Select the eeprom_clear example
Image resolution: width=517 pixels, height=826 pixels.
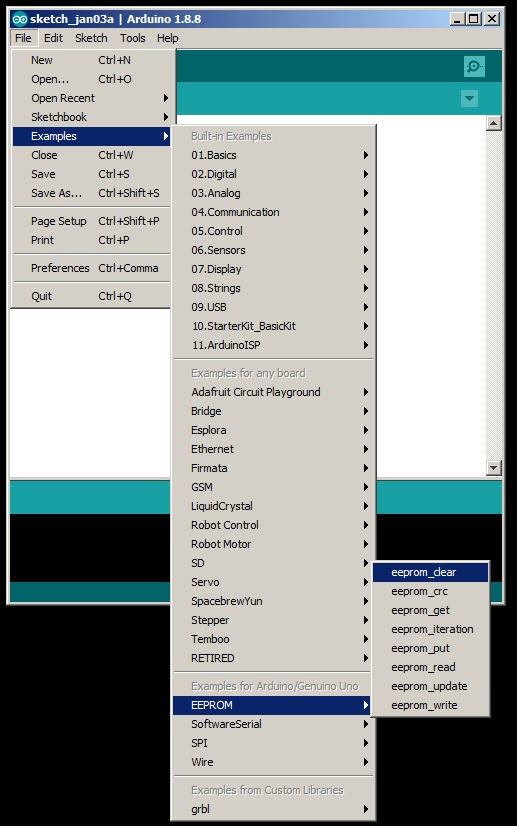click(x=431, y=572)
